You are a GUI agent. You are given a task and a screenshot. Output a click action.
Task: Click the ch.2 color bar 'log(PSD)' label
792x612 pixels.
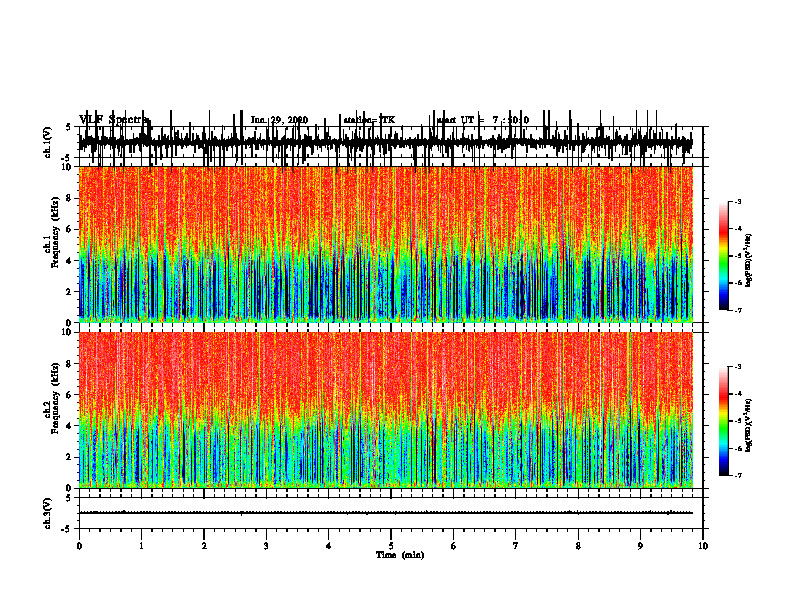pos(748,426)
